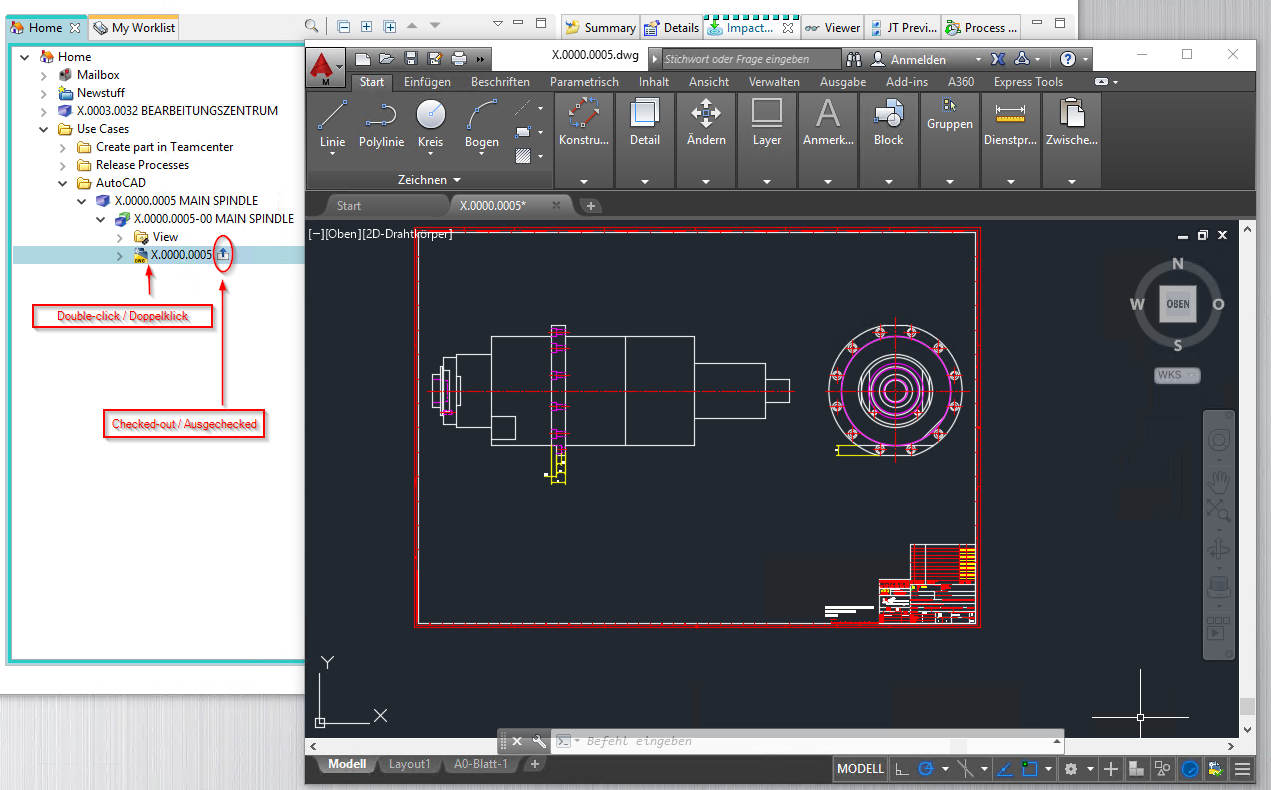Open the Layout1 tab
The width and height of the screenshot is (1271, 790).
(x=409, y=764)
